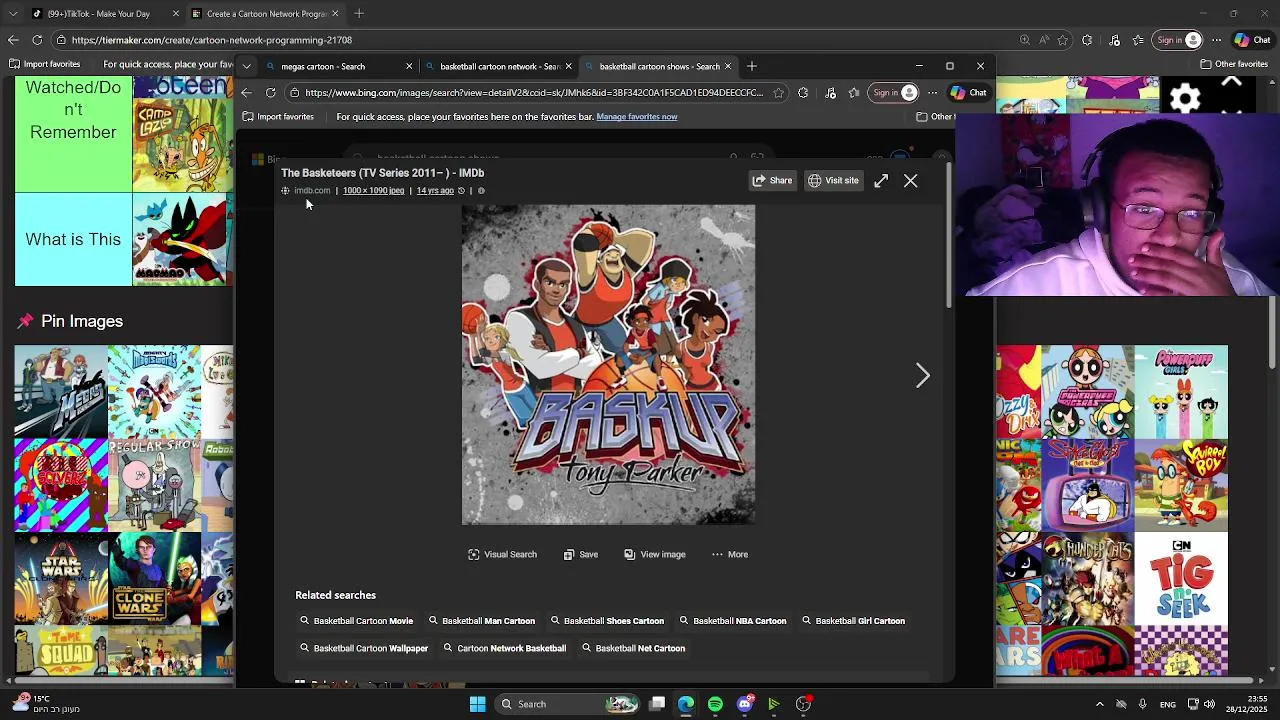The image size is (1280, 720).
Task: Click Sign in on the back Edge window
Action: tap(1177, 40)
